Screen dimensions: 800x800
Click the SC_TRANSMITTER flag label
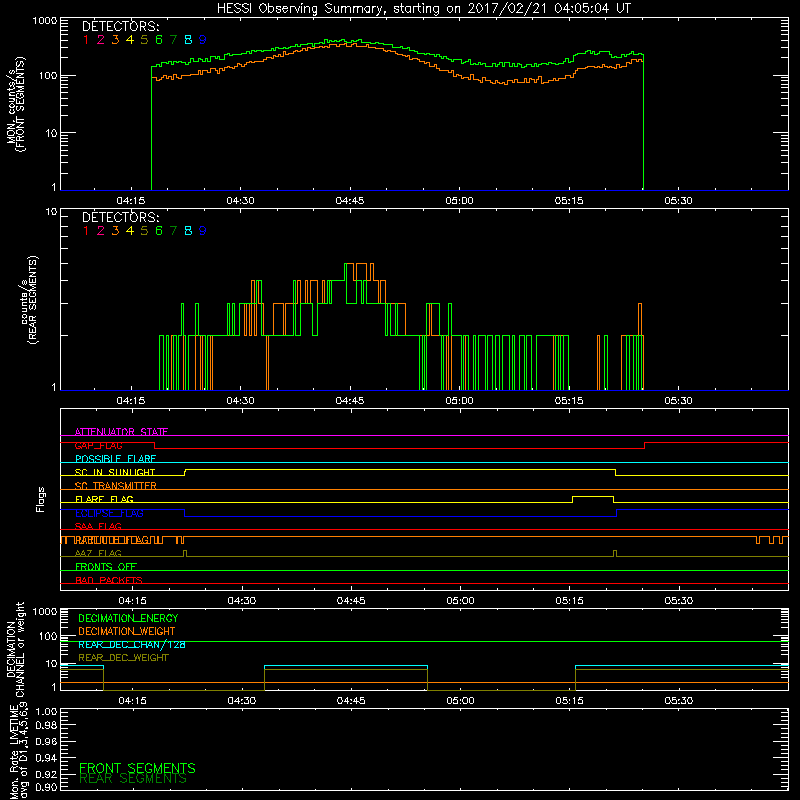[x=116, y=486]
